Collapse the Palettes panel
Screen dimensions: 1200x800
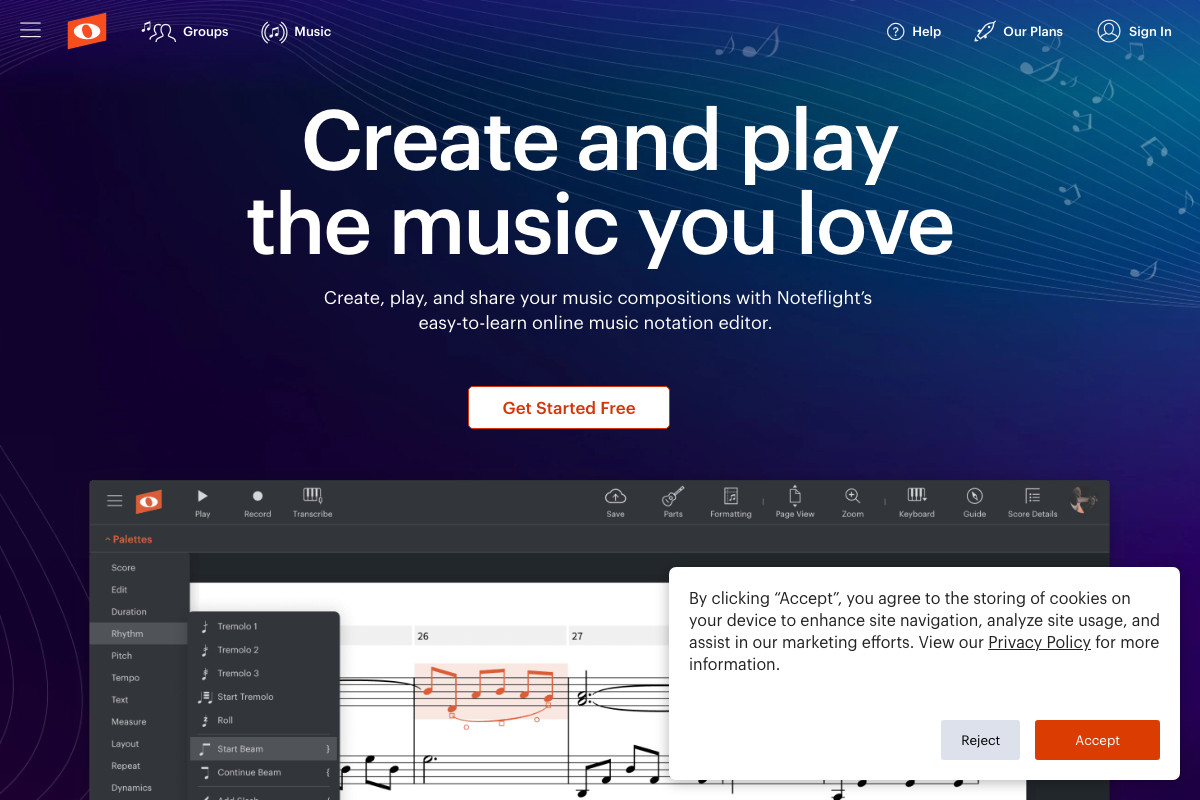coord(128,539)
